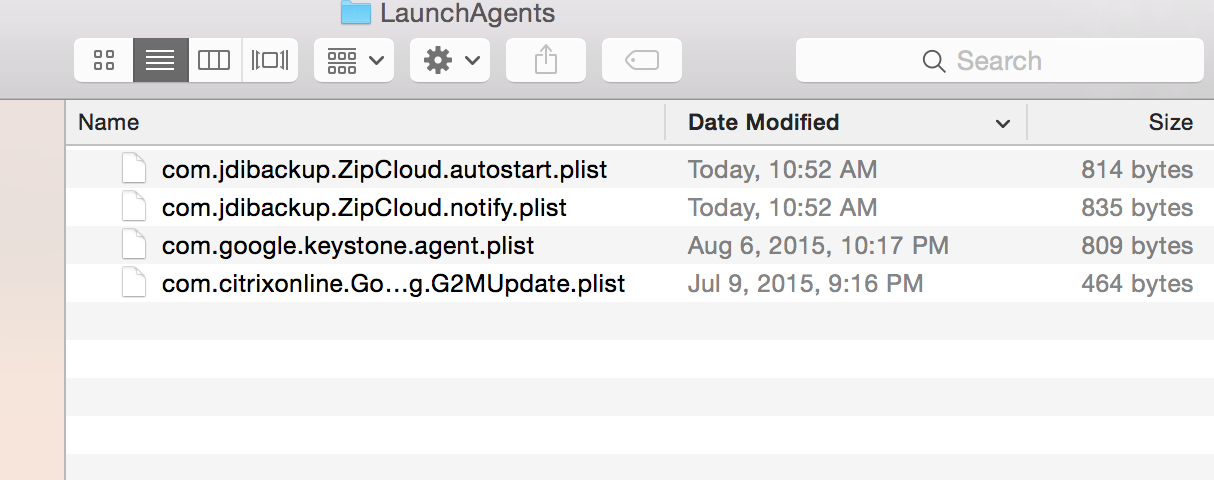Viewport: 1214px width, 480px height.
Task: Click the Search field
Action: (1000, 61)
